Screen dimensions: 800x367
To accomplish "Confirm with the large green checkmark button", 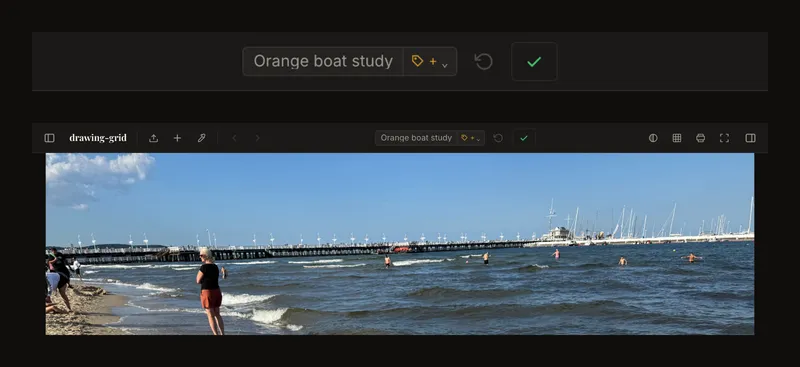I will click(x=534, y=62).
